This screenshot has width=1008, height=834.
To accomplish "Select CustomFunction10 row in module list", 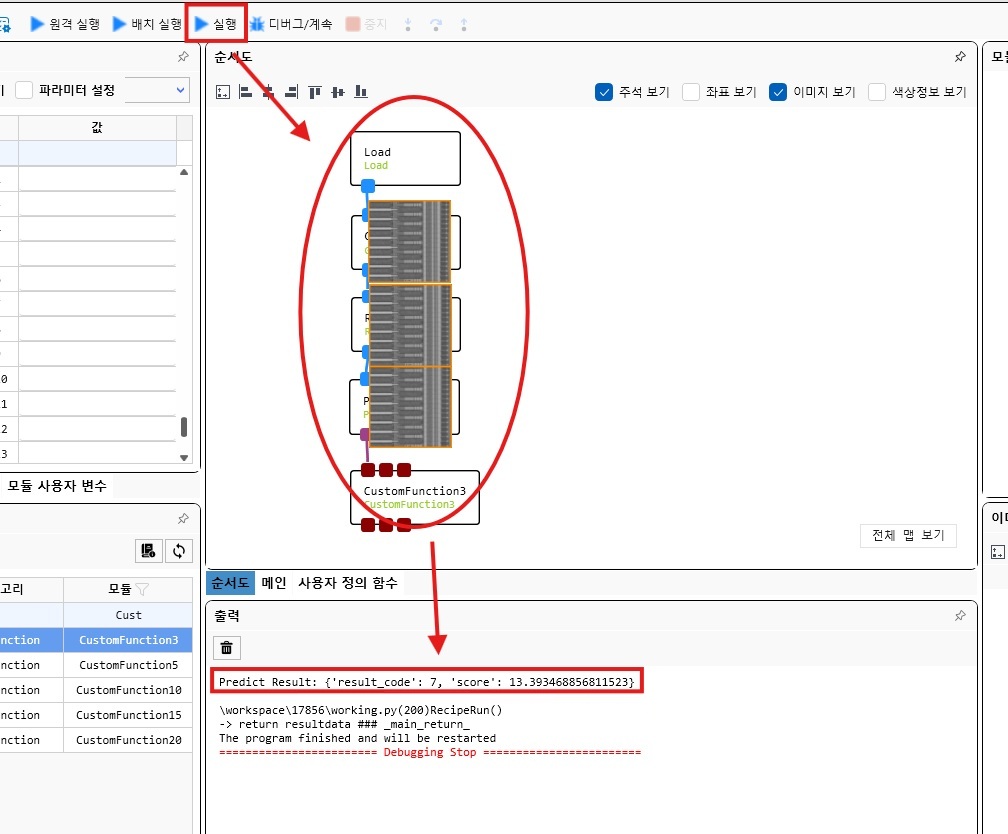I will (128, 690).
